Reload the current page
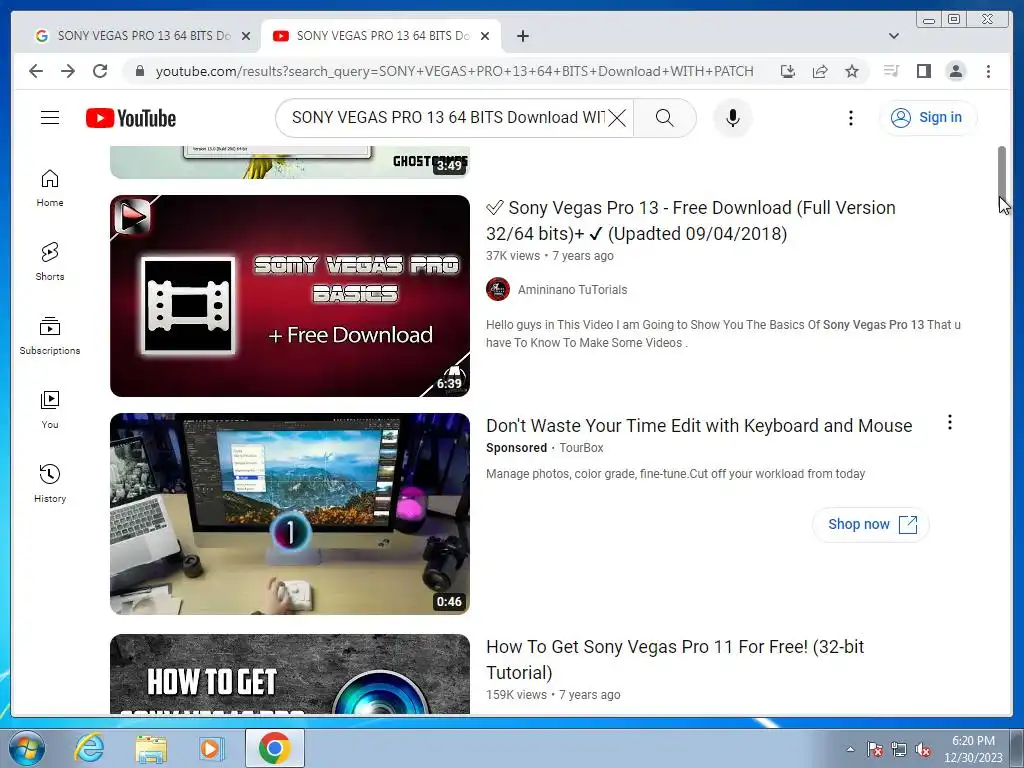 pyautogui.click(x=100, y=71)
